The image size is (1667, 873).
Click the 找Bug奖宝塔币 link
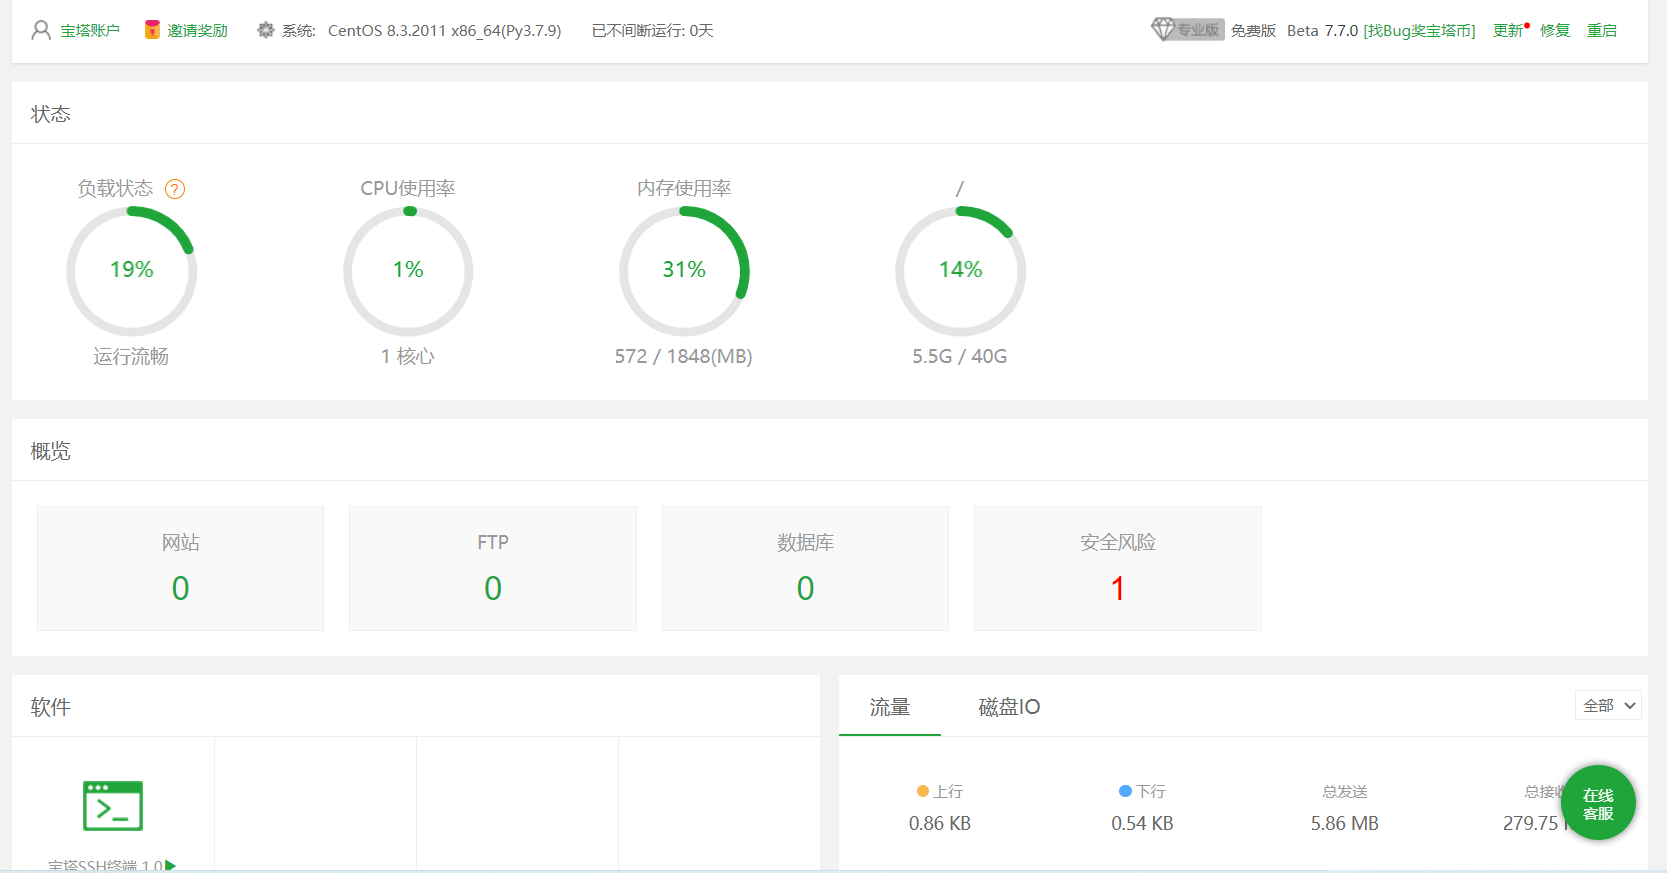pos(1419,30)
